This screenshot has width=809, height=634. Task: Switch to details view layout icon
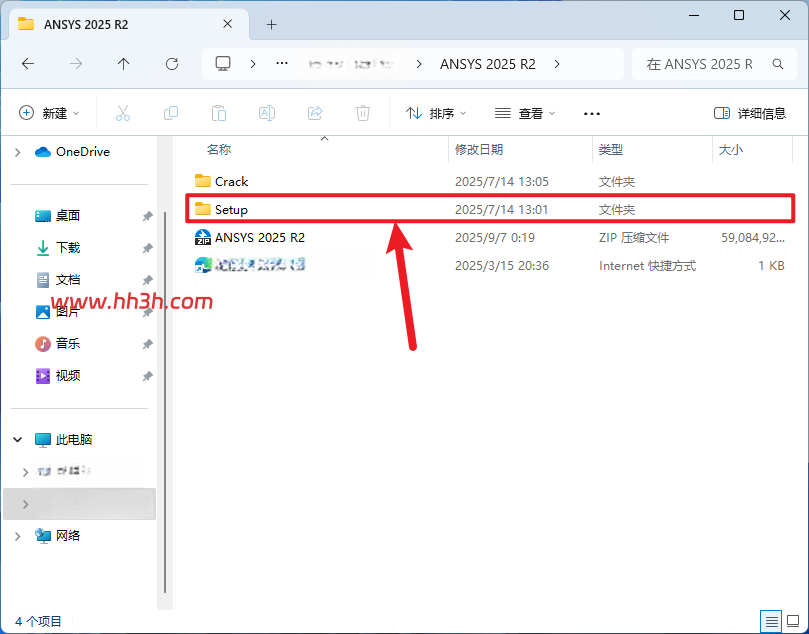click(x=771, y=621)
